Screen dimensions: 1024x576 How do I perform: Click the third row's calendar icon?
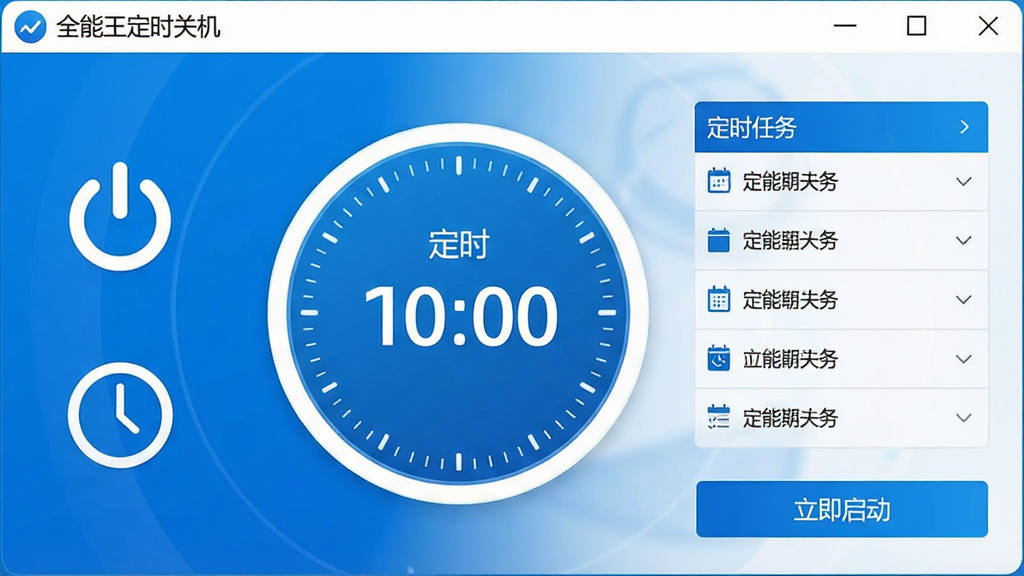click(719, 300)
